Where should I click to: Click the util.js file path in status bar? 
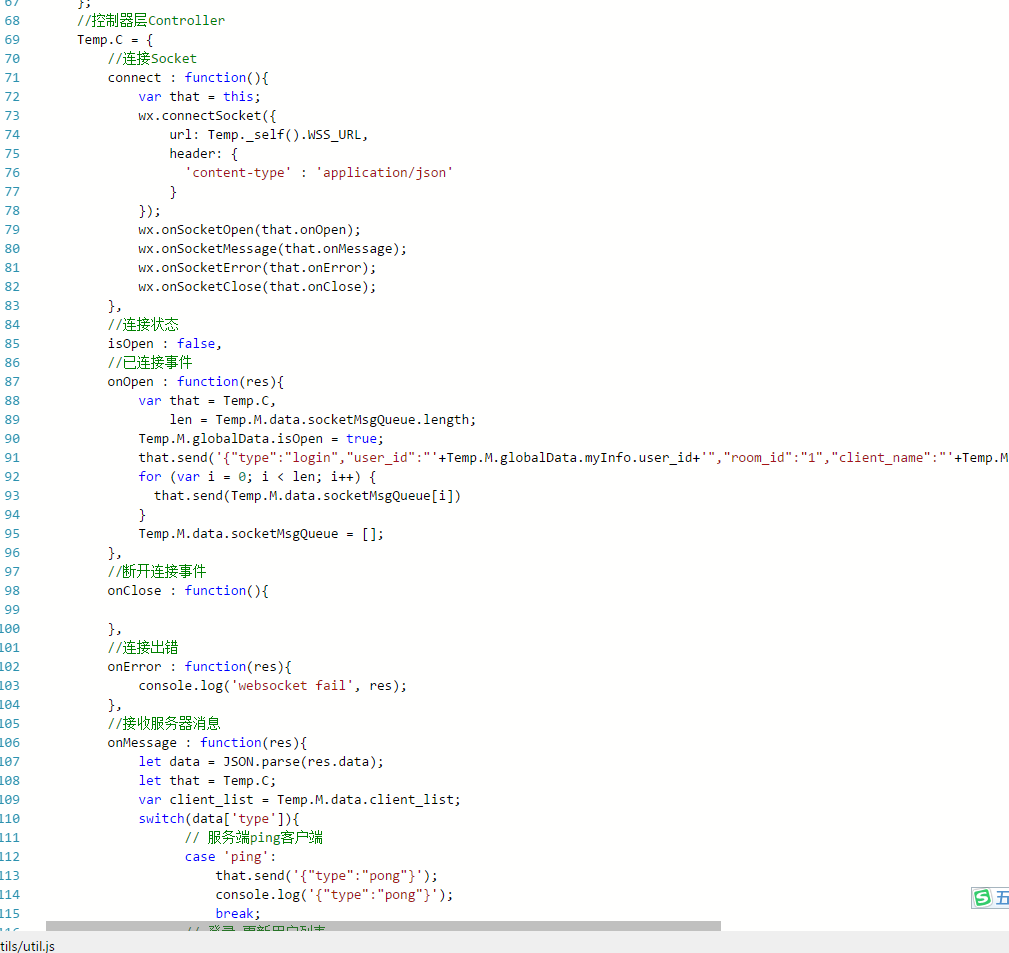tap(27, 945)
